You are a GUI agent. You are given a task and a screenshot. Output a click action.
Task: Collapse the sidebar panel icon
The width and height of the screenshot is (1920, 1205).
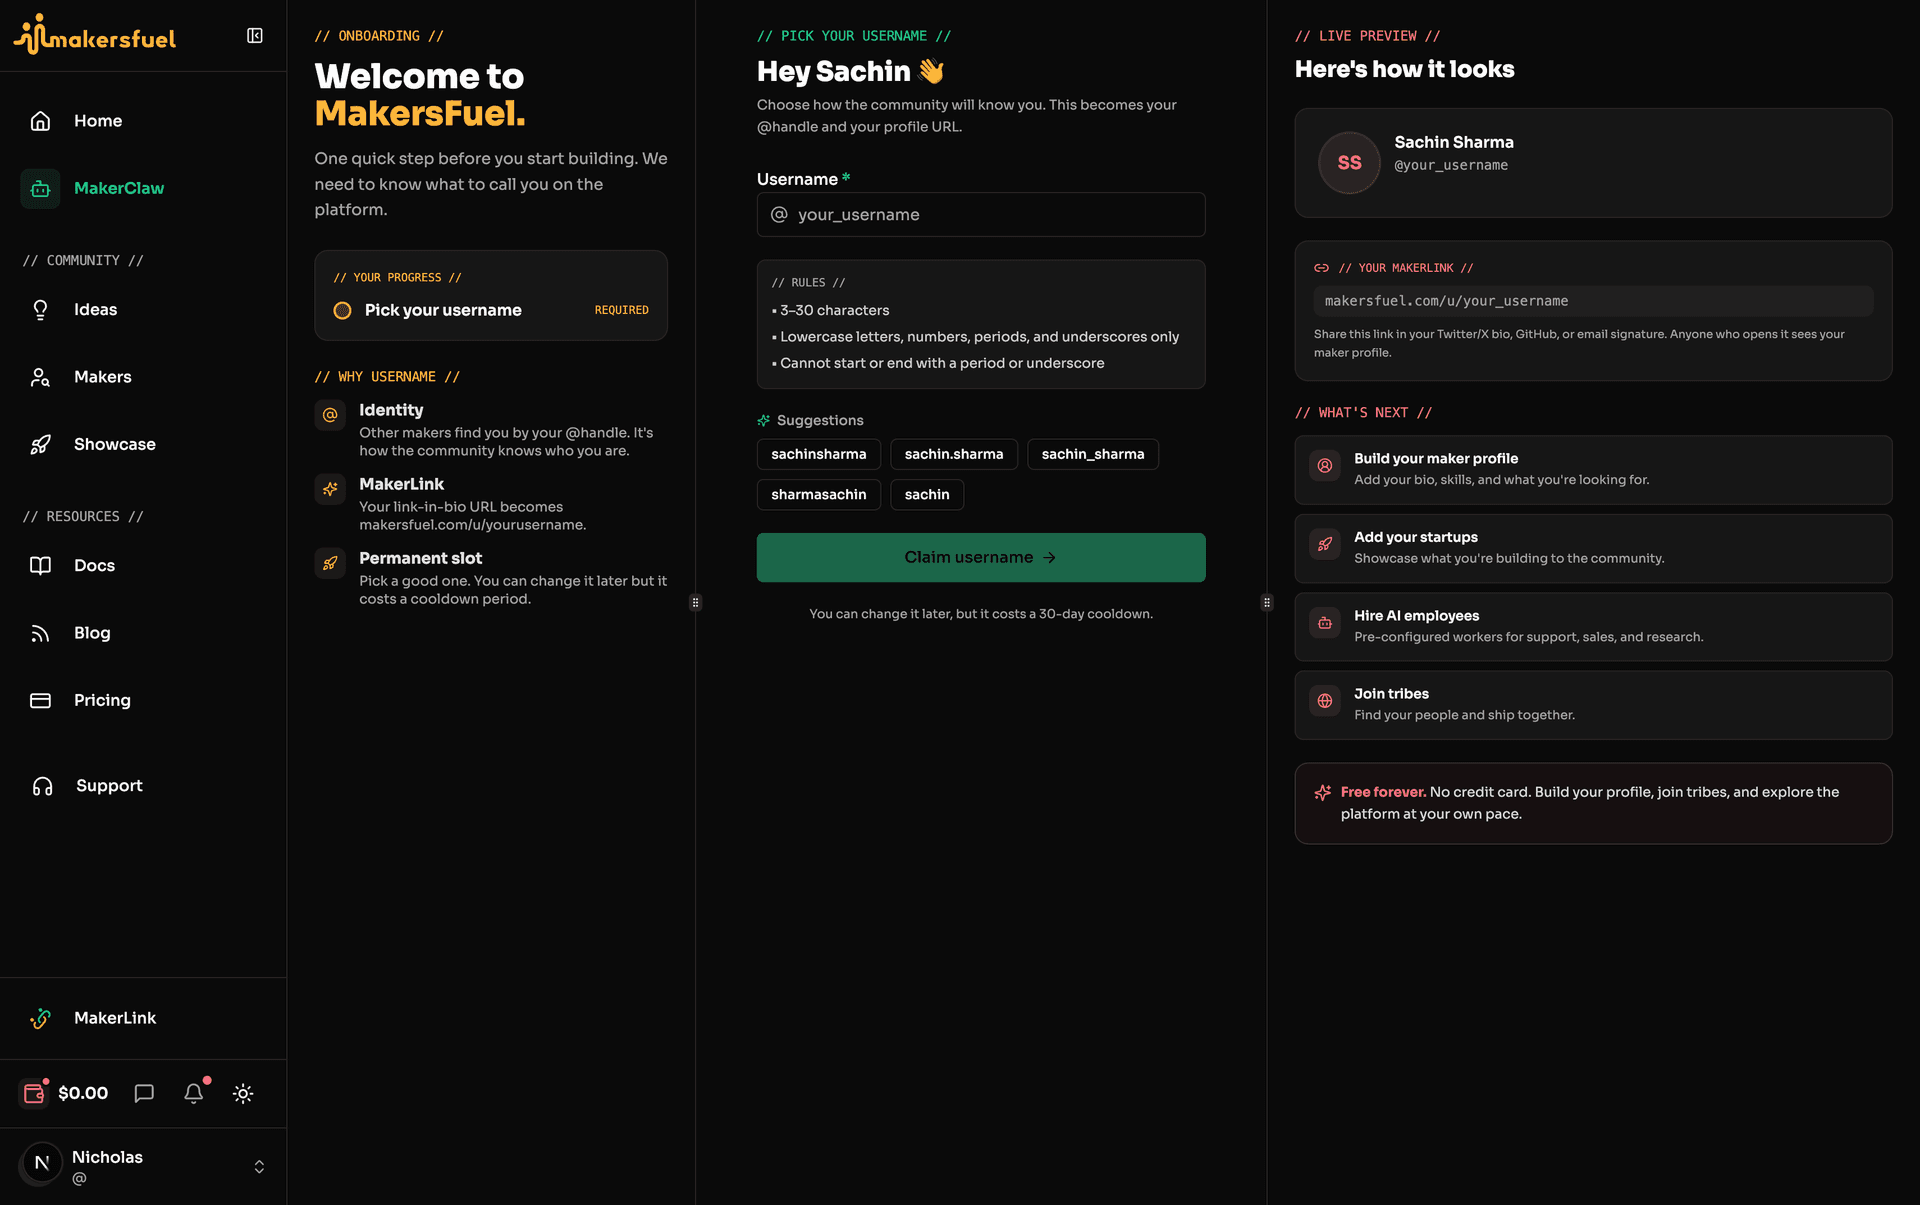coord(255,36)
